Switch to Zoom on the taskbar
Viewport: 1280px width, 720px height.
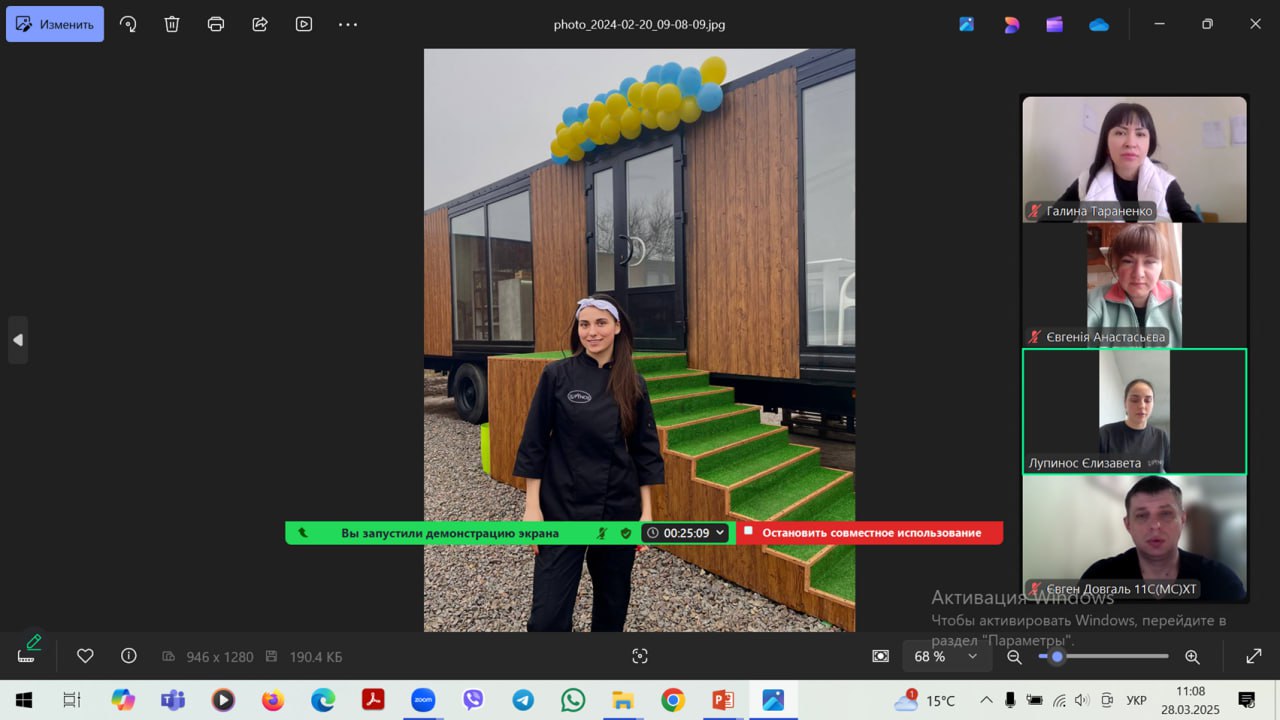423,700
